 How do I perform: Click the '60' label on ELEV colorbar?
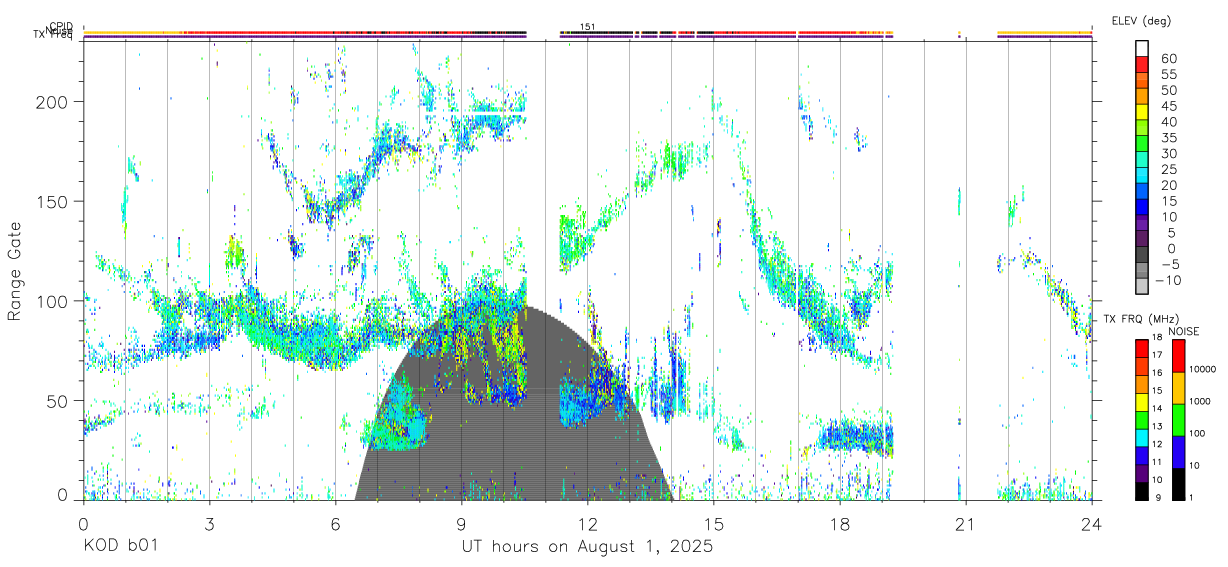tap(1169, 58)
